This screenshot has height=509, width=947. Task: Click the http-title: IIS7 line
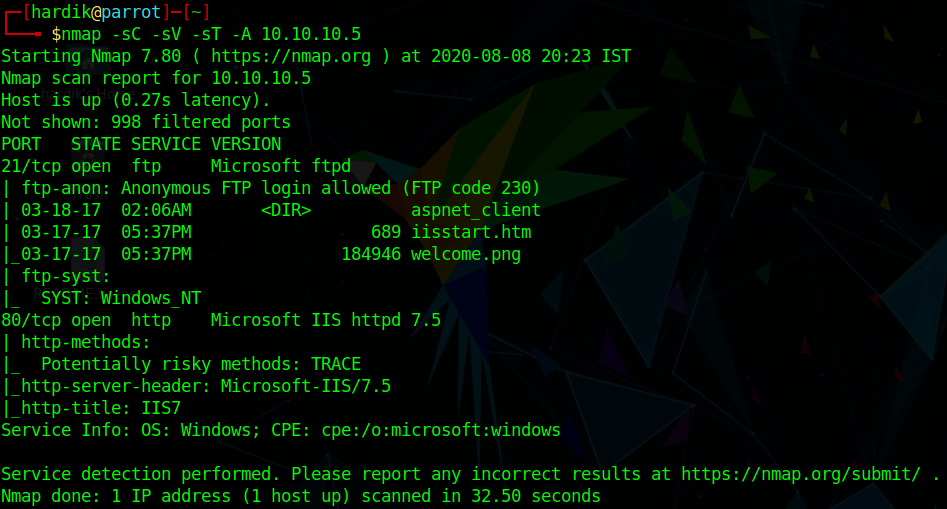(x=95, y=408)
